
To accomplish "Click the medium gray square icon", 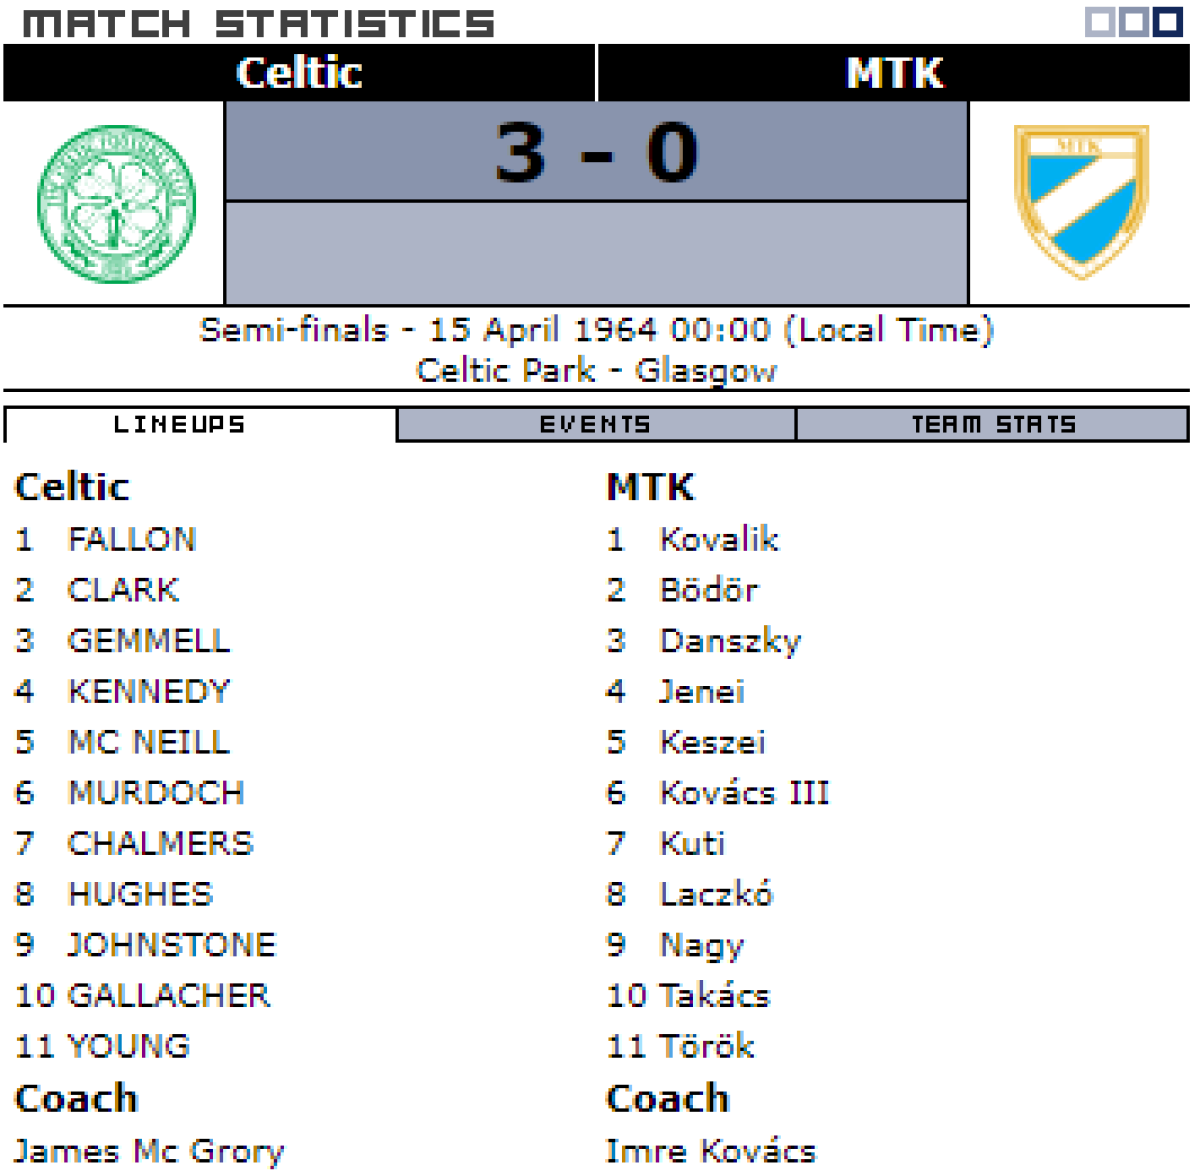I will 1134,22.
